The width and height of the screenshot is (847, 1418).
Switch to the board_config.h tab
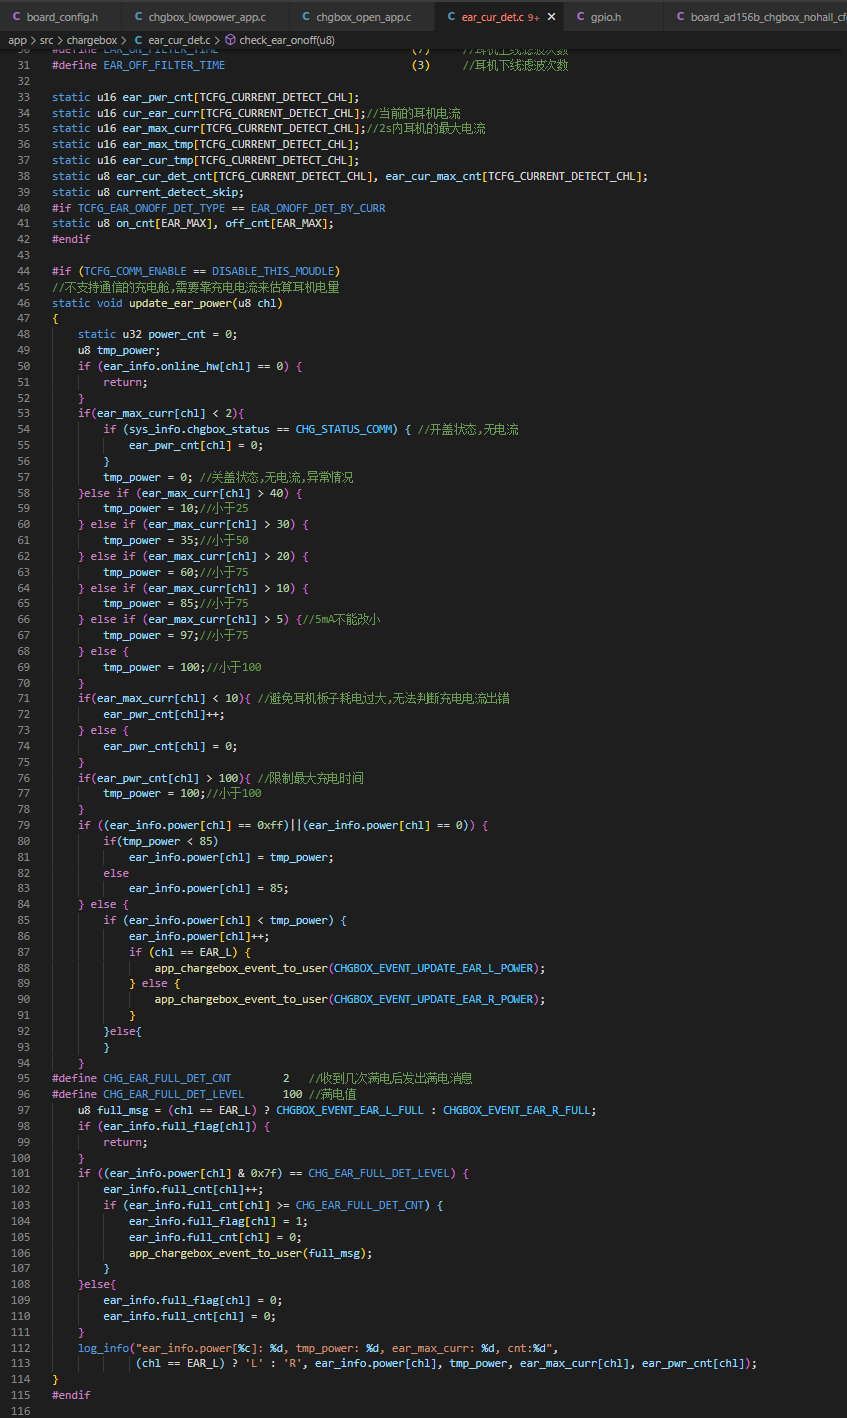[62, 17]
